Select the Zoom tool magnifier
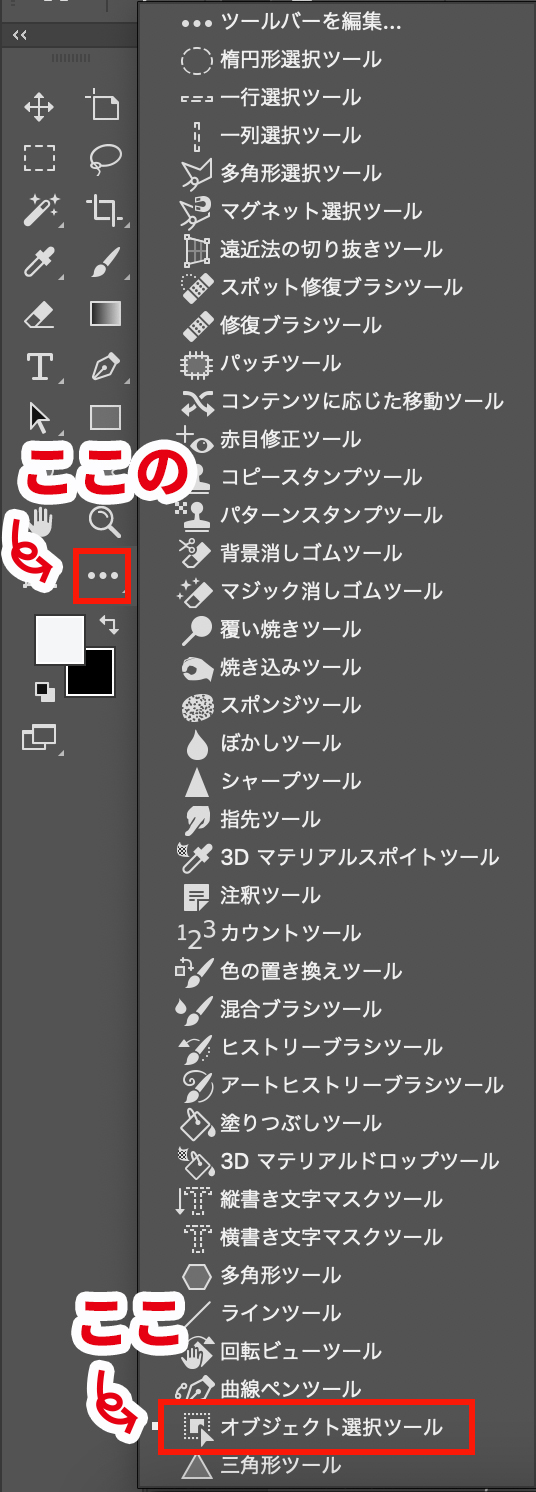The width and height of the screenshot is (536, 1492). [x=105, y=521]
